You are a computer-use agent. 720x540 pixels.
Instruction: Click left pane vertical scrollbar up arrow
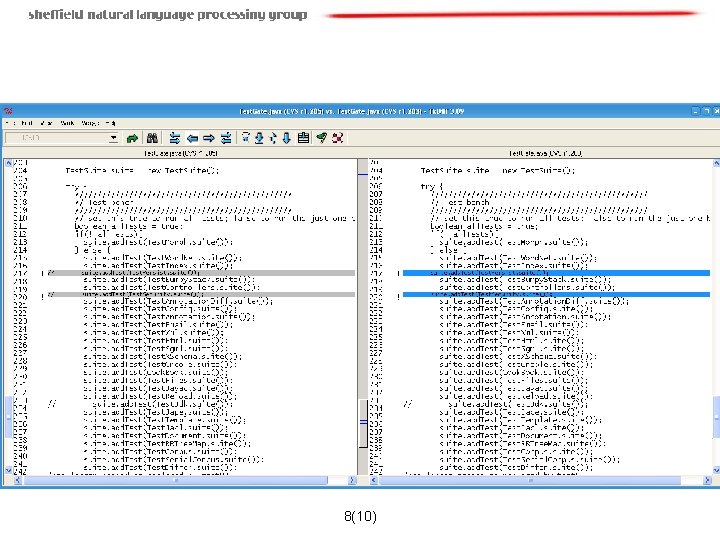click(x=8, y=163)
